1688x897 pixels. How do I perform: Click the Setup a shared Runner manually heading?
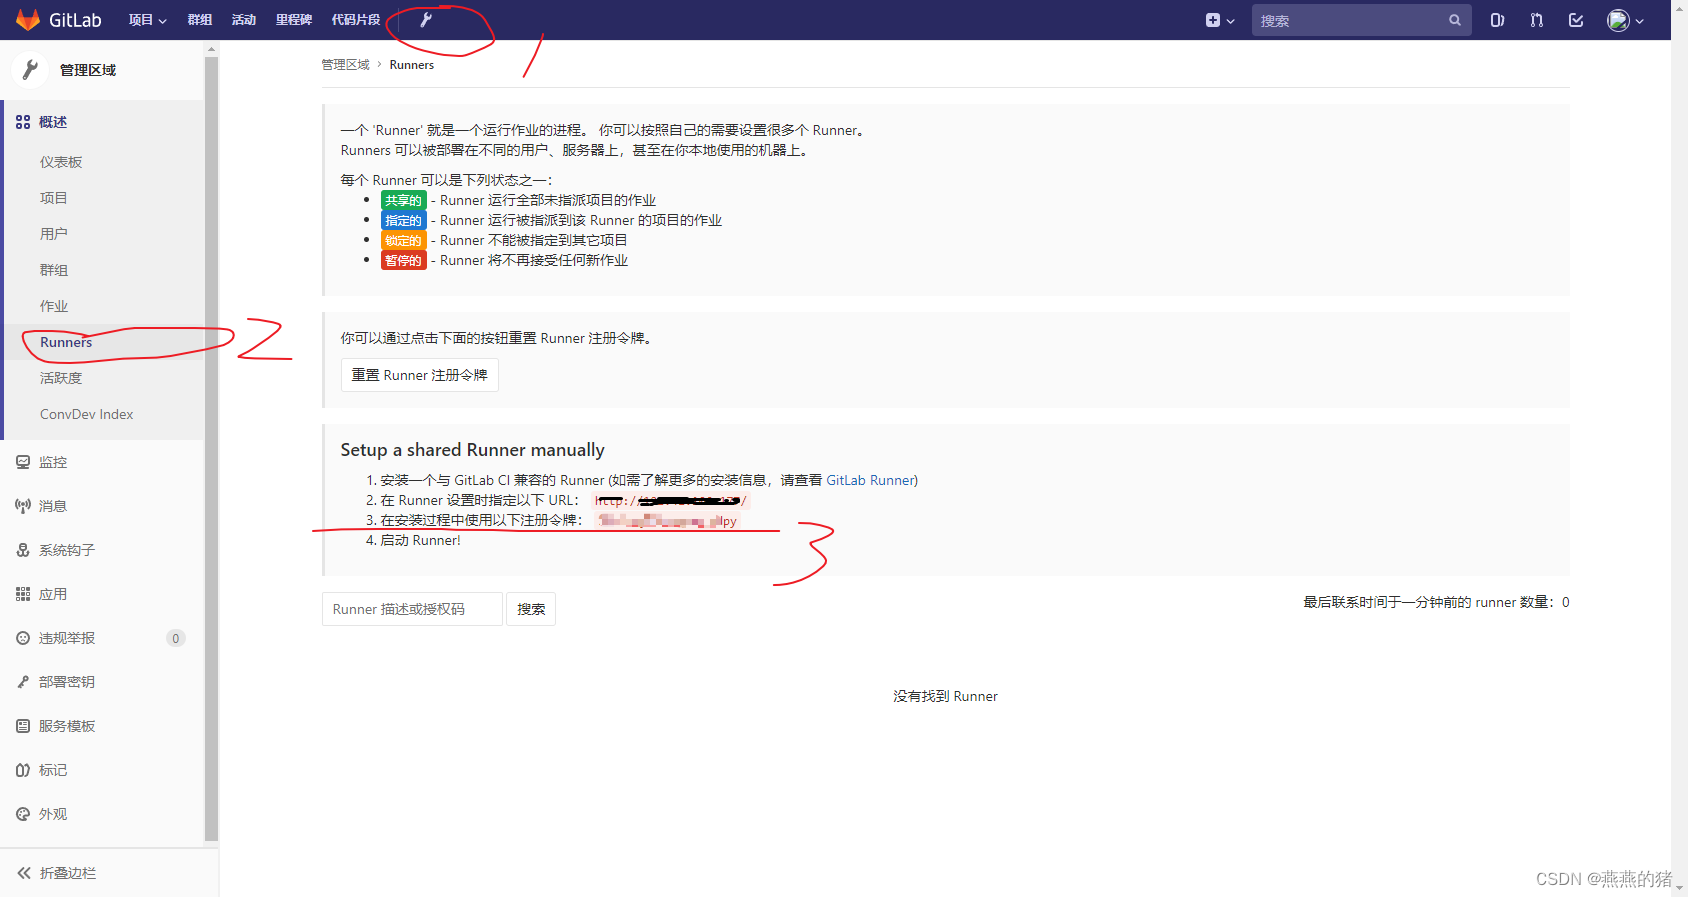click(473, 450)
